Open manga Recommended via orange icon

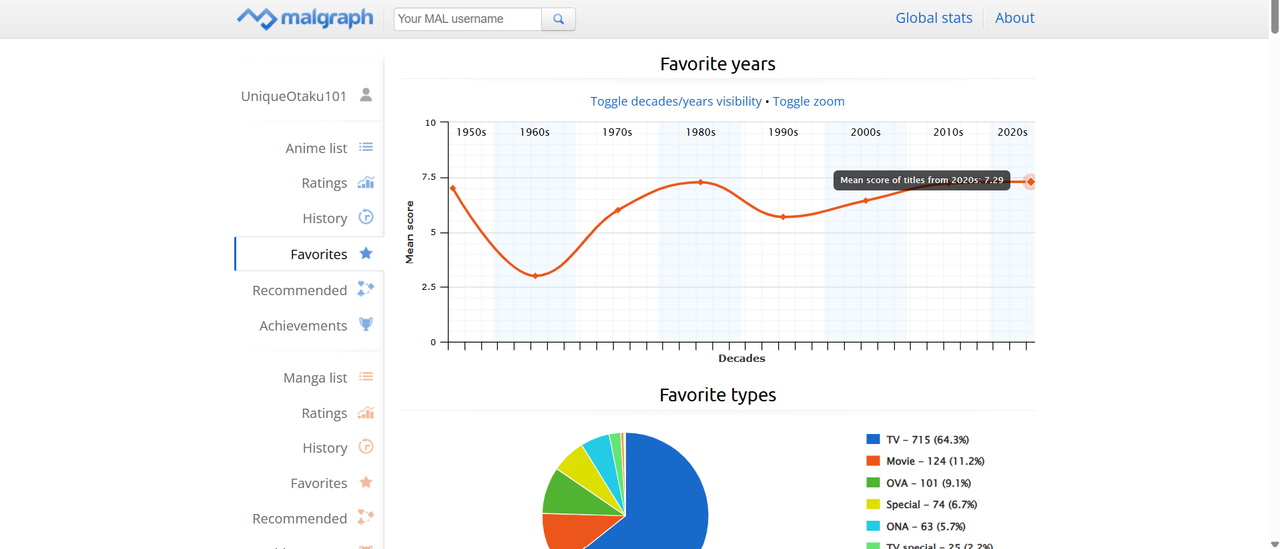coord(366,517)
